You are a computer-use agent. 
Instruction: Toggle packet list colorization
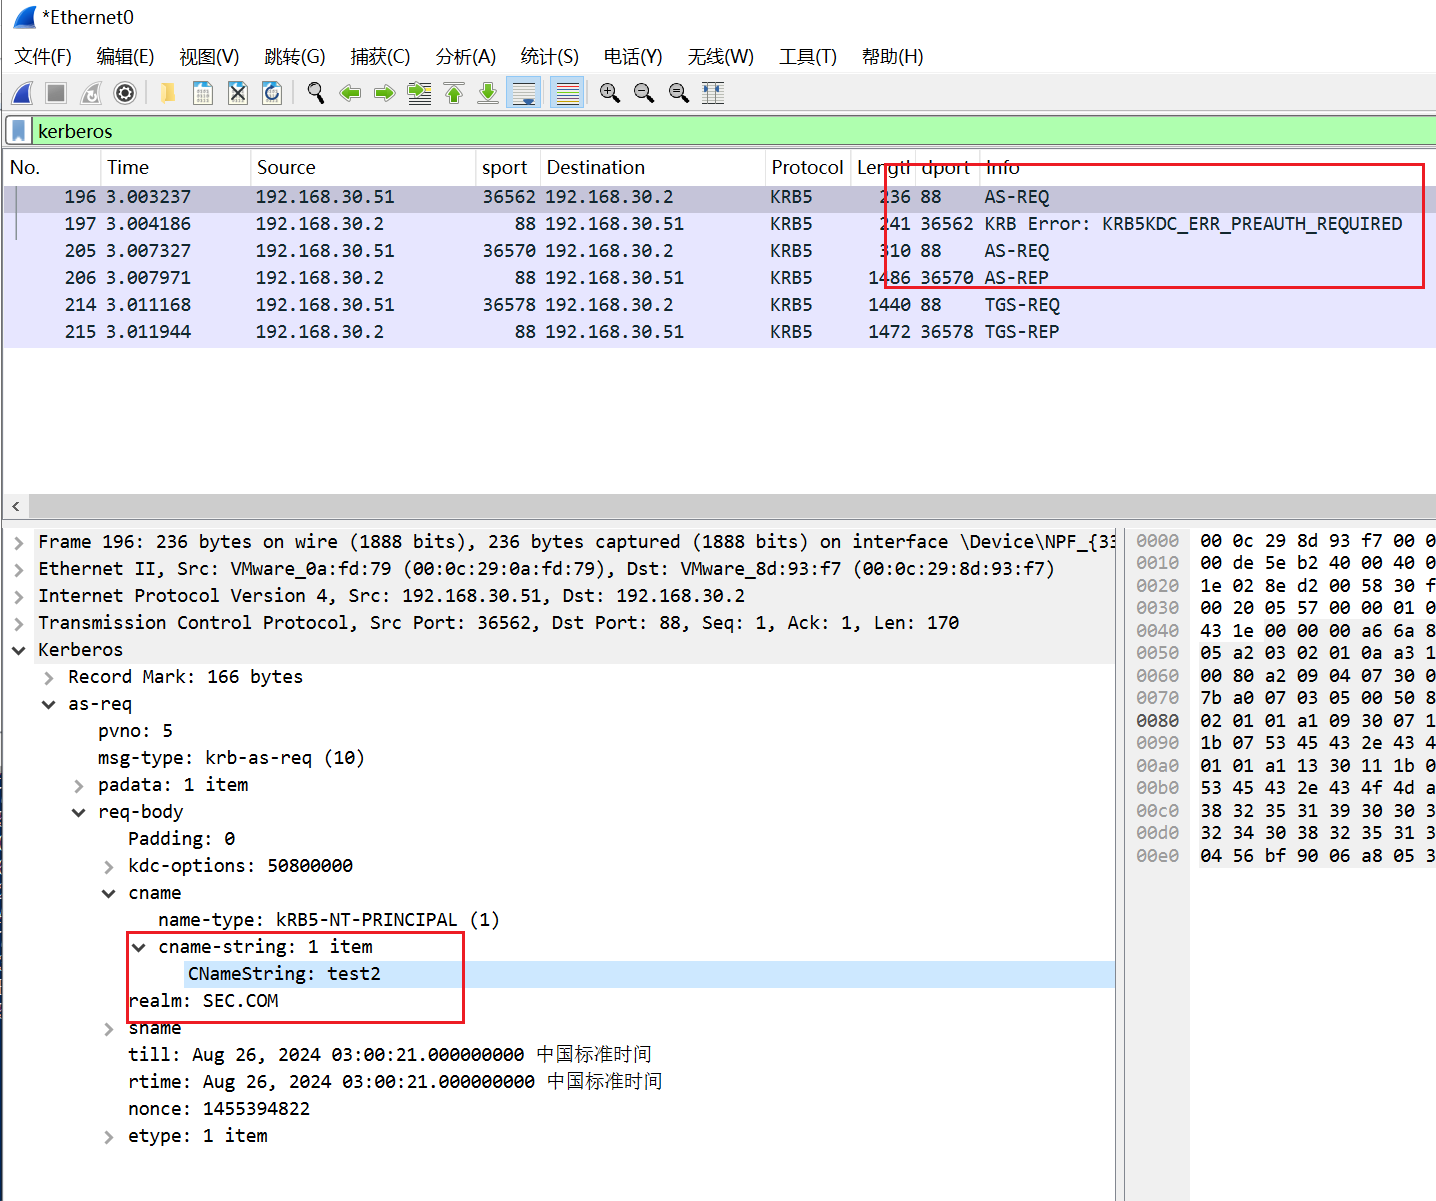click(x=567, y=93)
